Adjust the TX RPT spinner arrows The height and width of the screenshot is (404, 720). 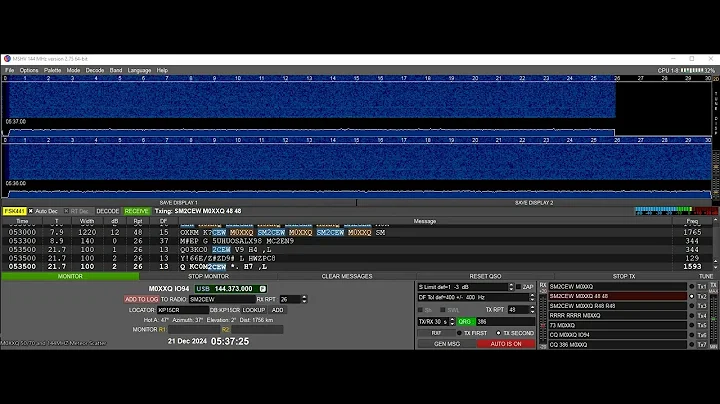(x=533, y=310)
